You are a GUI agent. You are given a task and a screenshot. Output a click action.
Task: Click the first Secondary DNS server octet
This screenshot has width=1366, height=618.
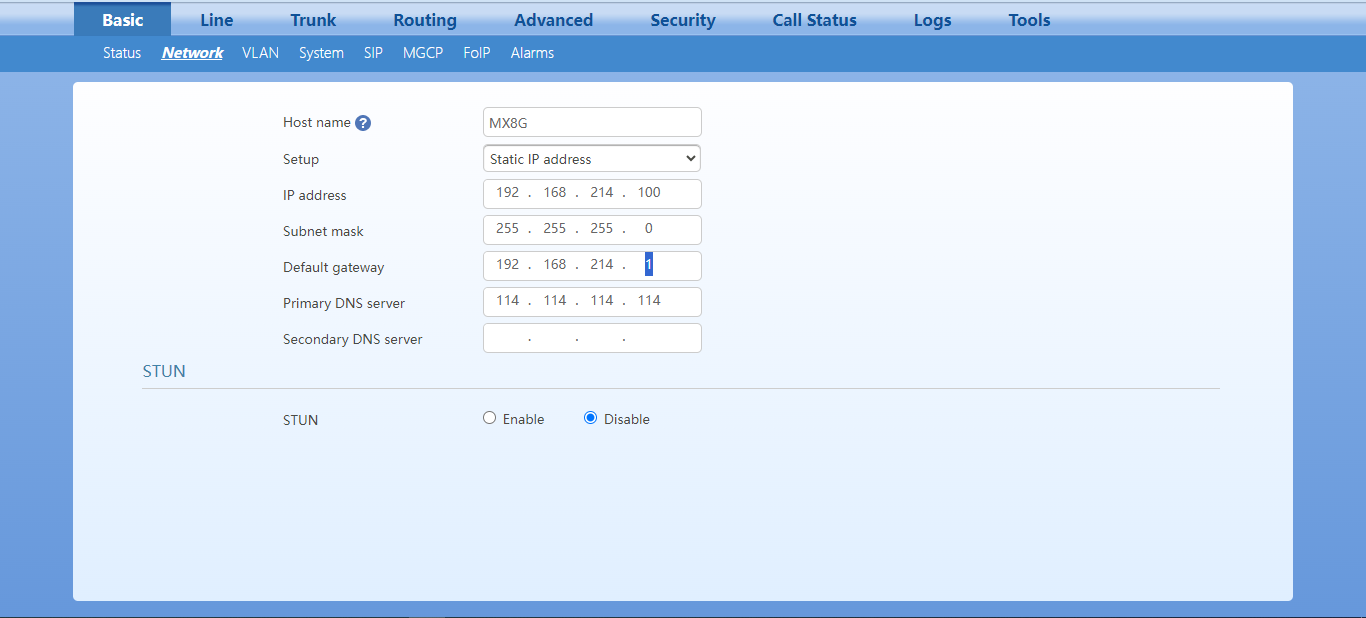coord(507,339)
